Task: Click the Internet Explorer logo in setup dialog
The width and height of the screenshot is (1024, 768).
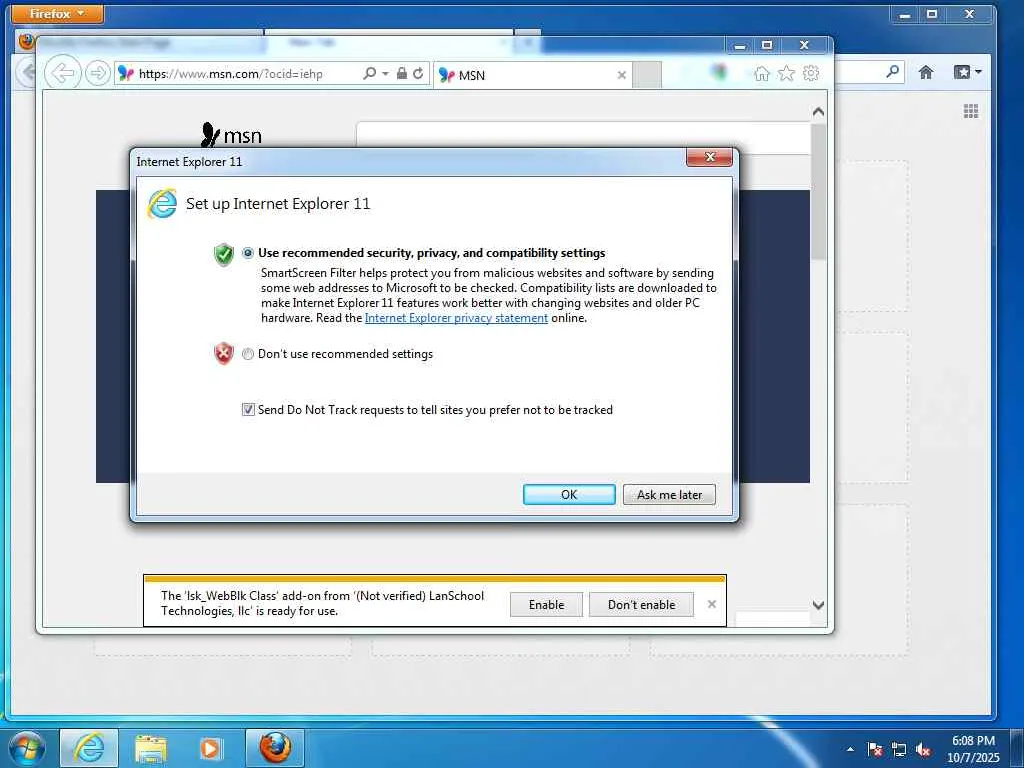Action: coord(162,203)
